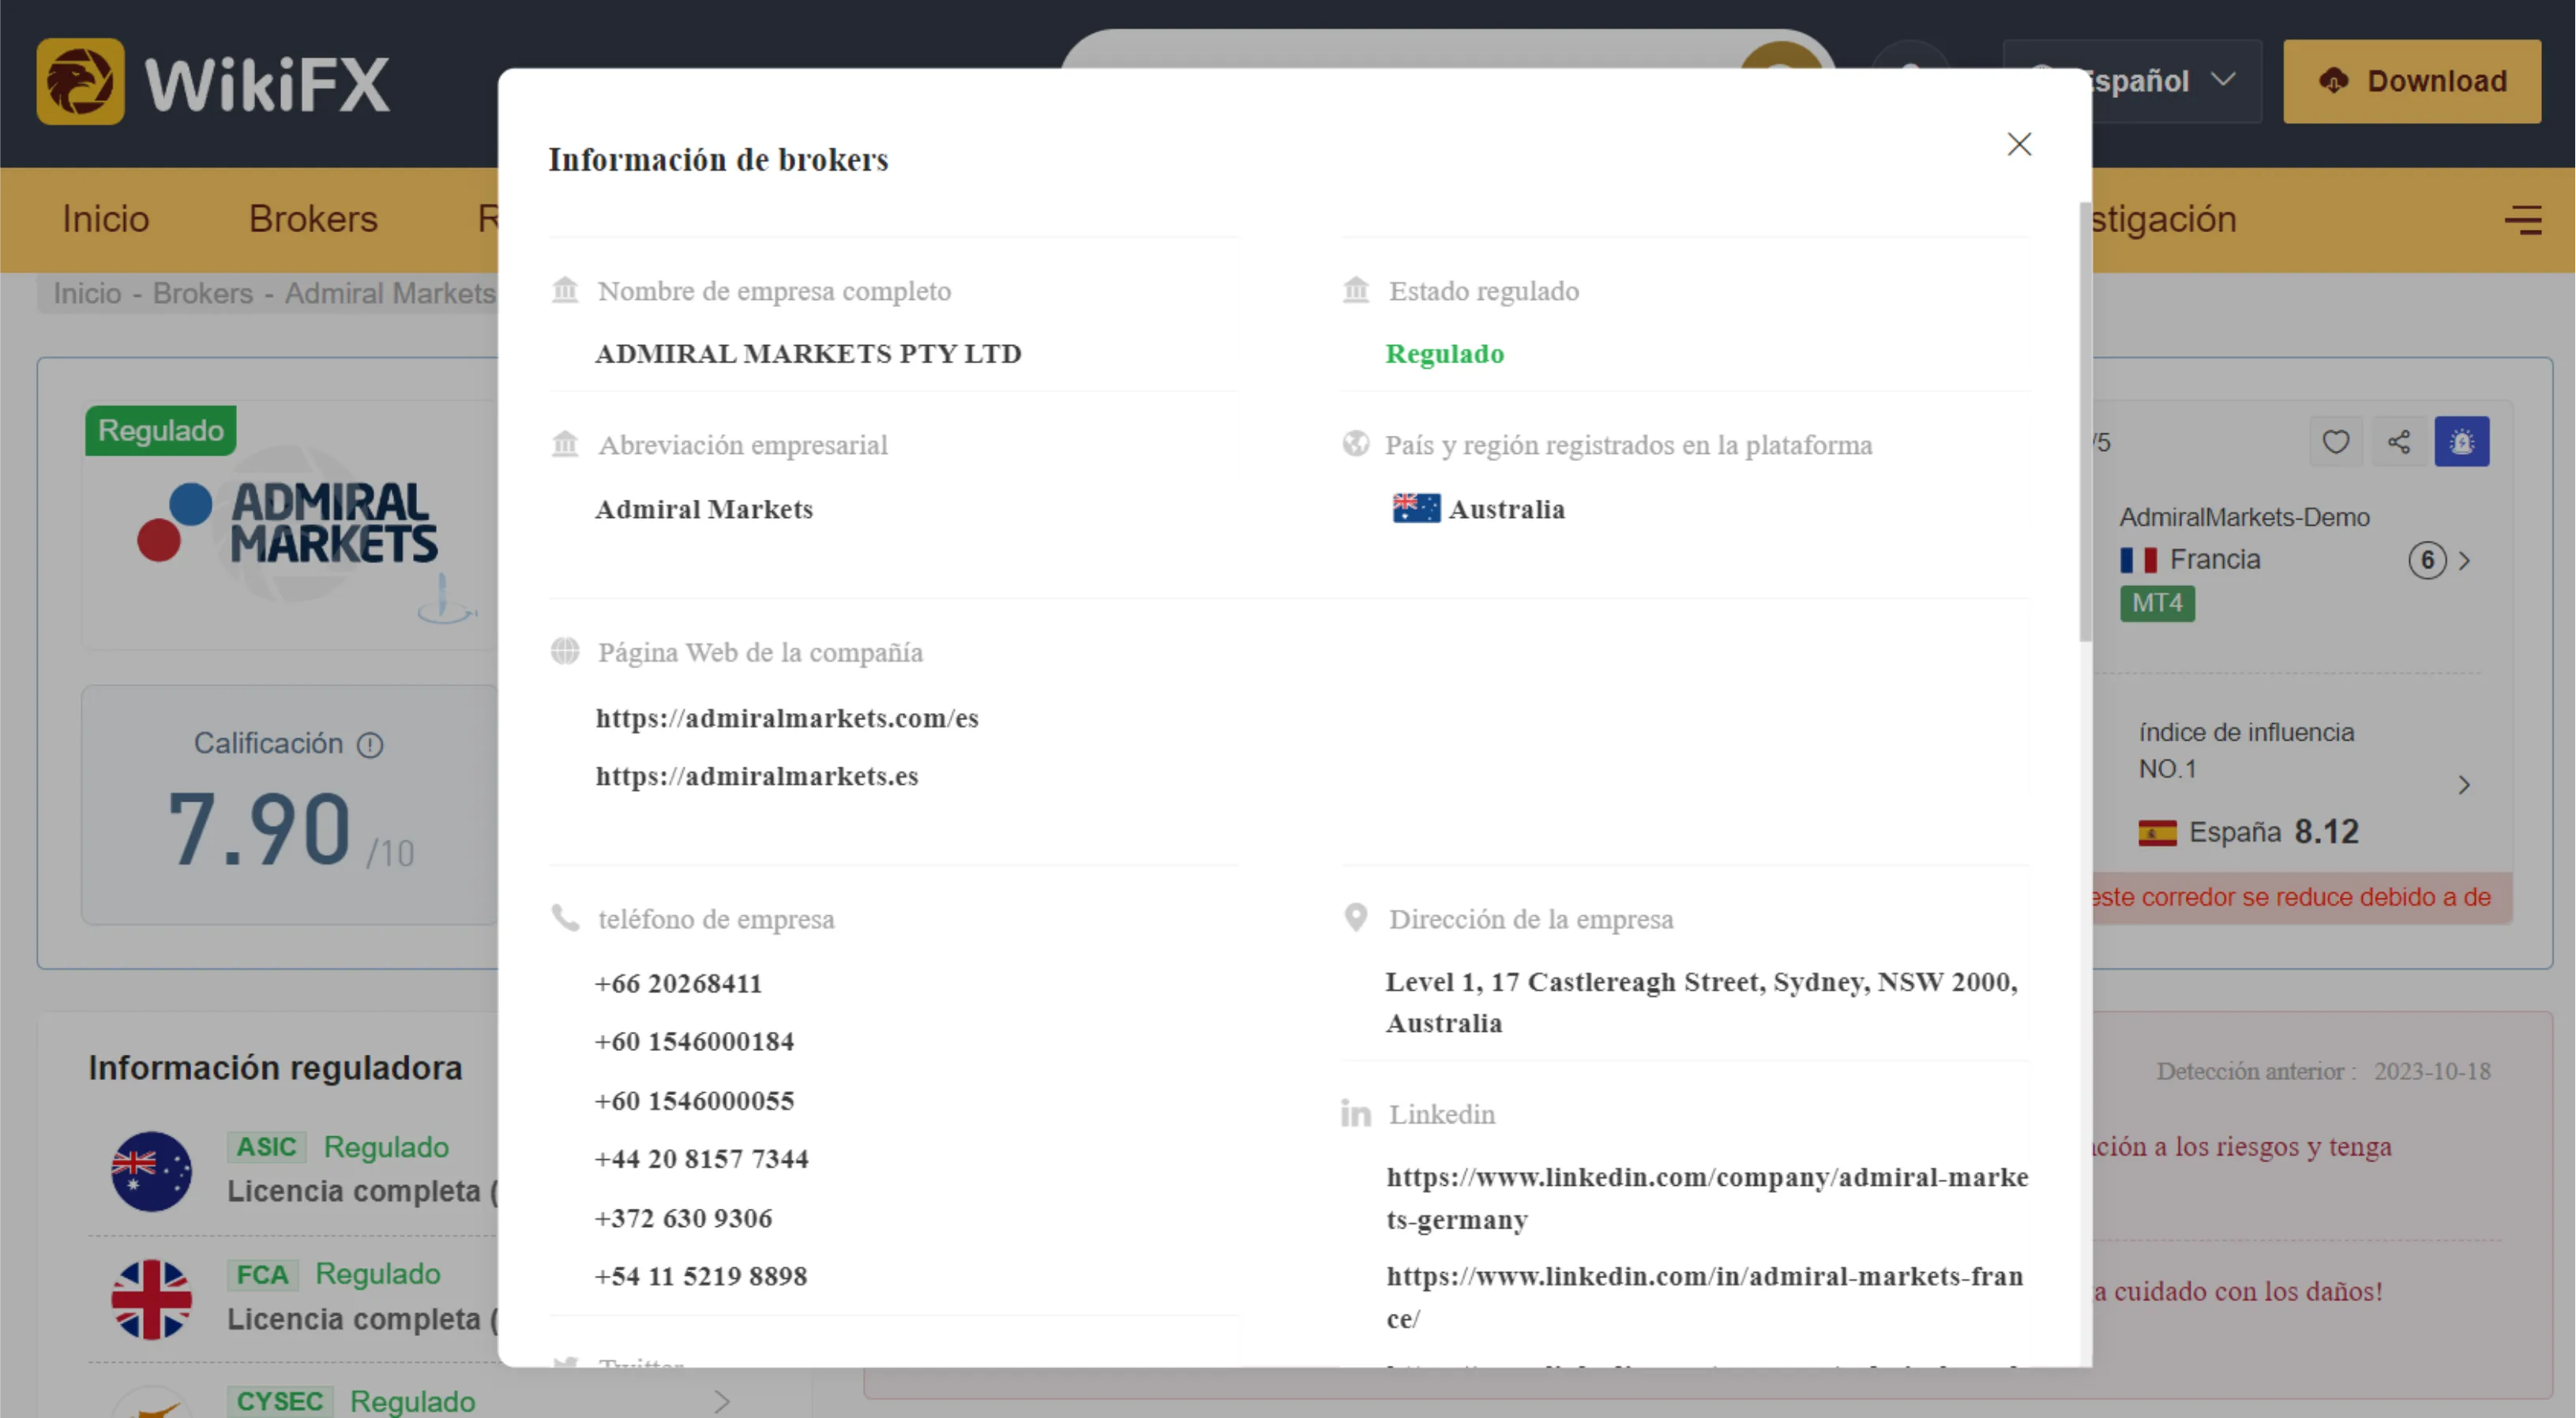Open the Español language dropdown
The height and width of the screenshot is (1418, 2576).
pos(2132,81)
